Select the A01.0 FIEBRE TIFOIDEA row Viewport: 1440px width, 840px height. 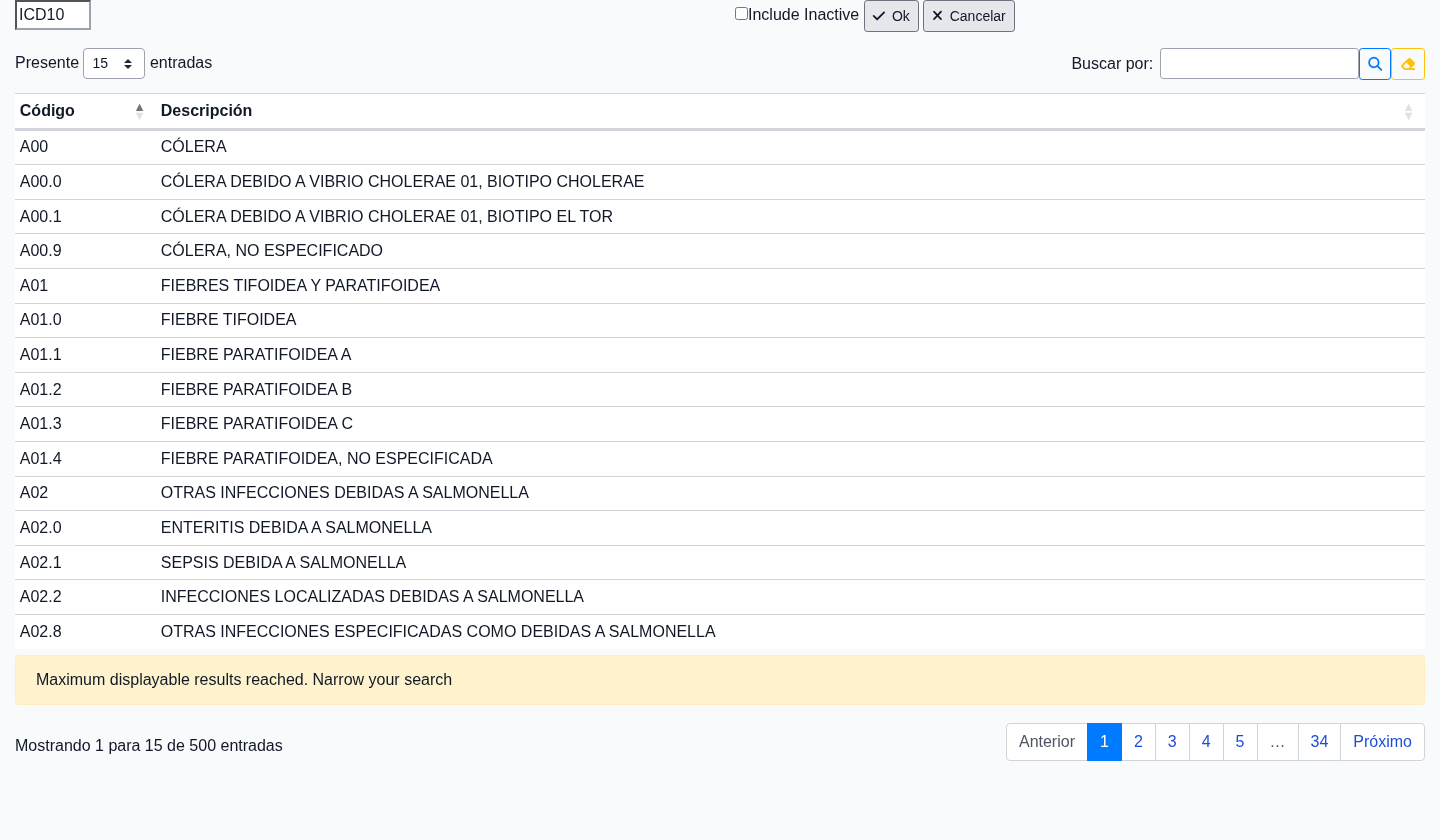tap(228, 320)
